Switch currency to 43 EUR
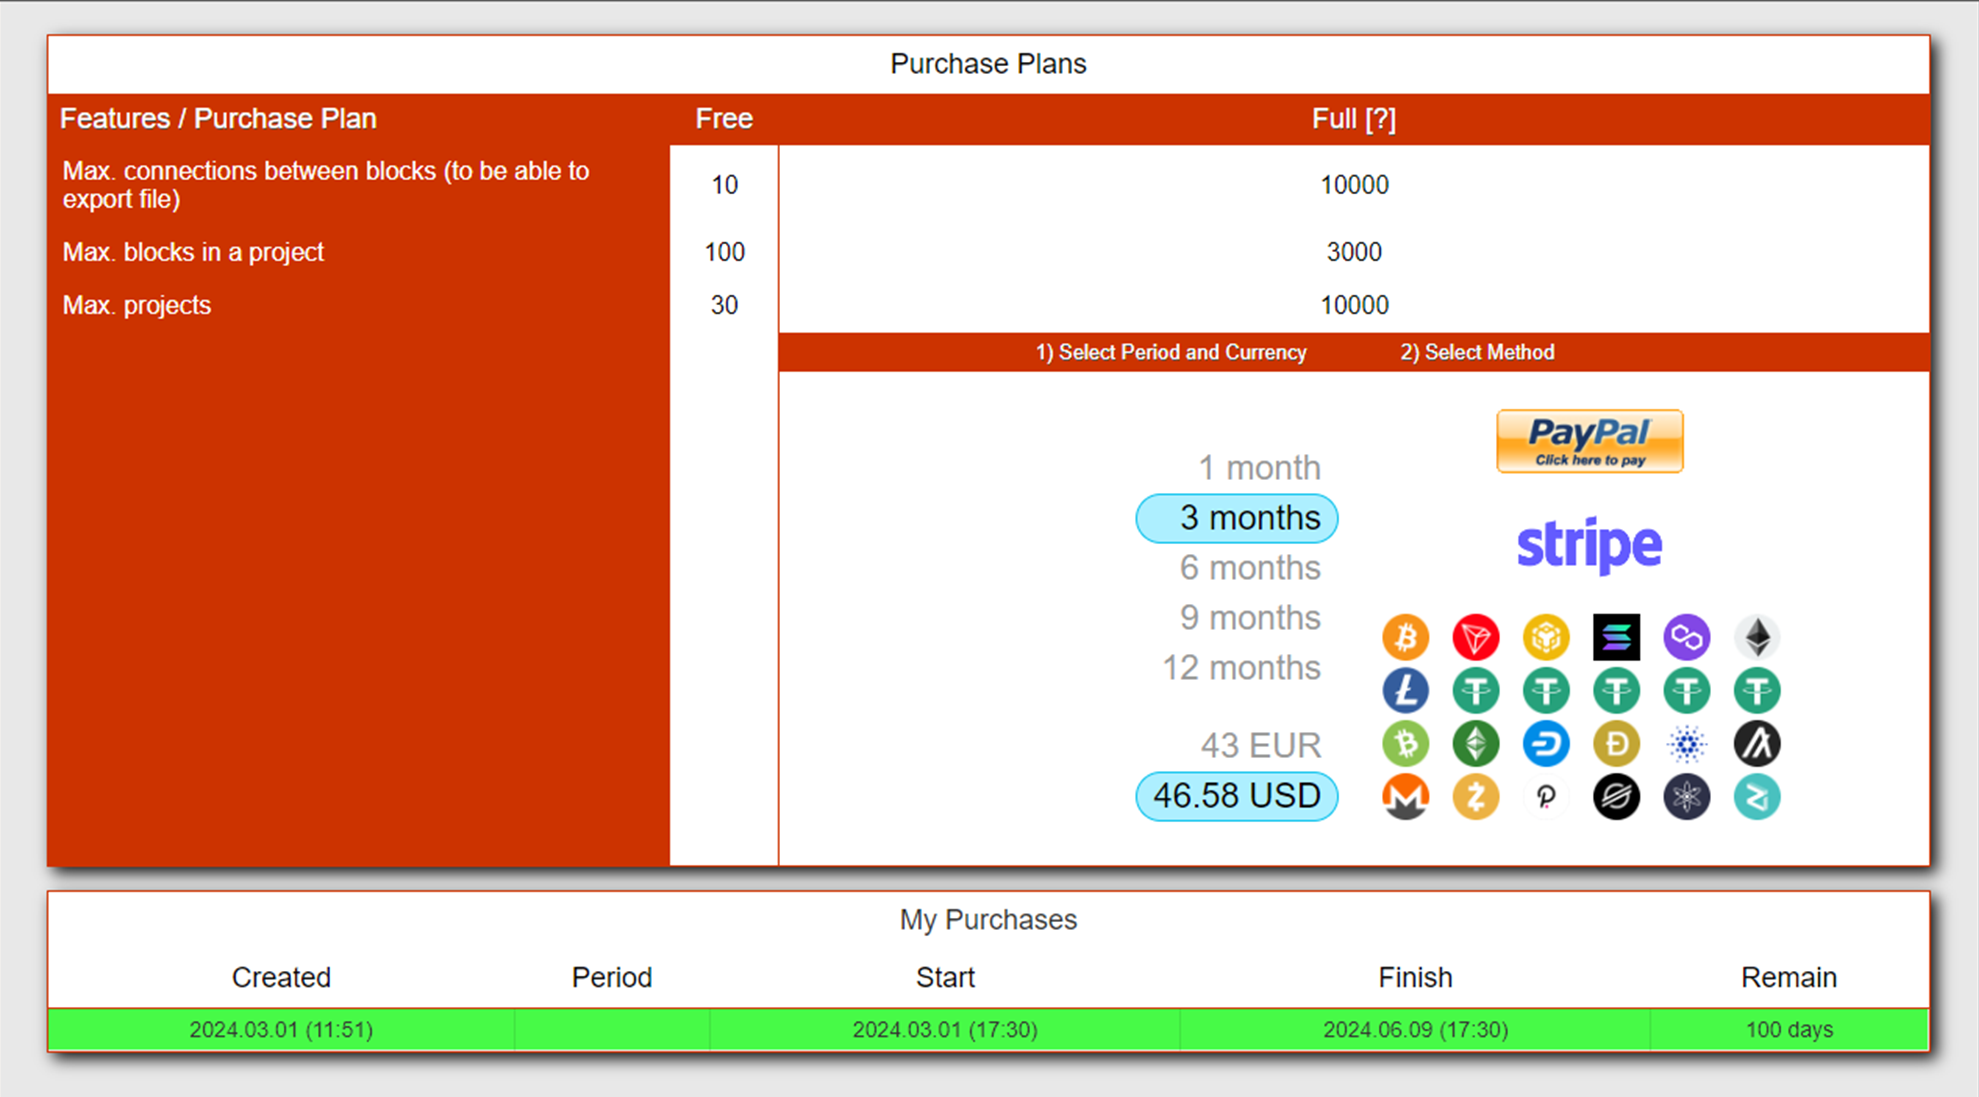The image size is (1979, 1097). 1260,746
